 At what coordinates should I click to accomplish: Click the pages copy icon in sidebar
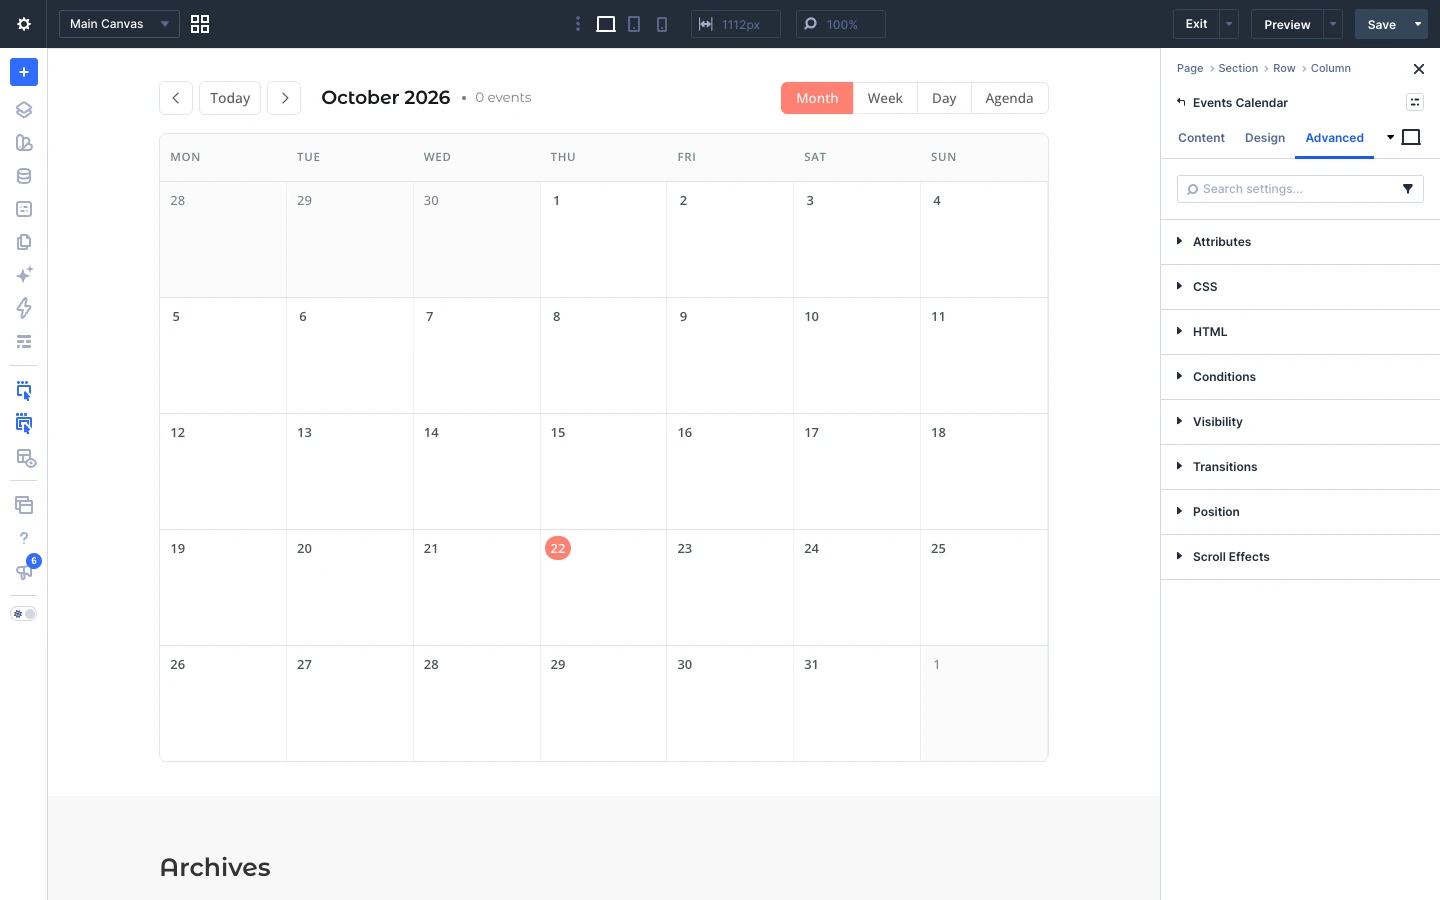pyautogui.click(x=24, y=242)
